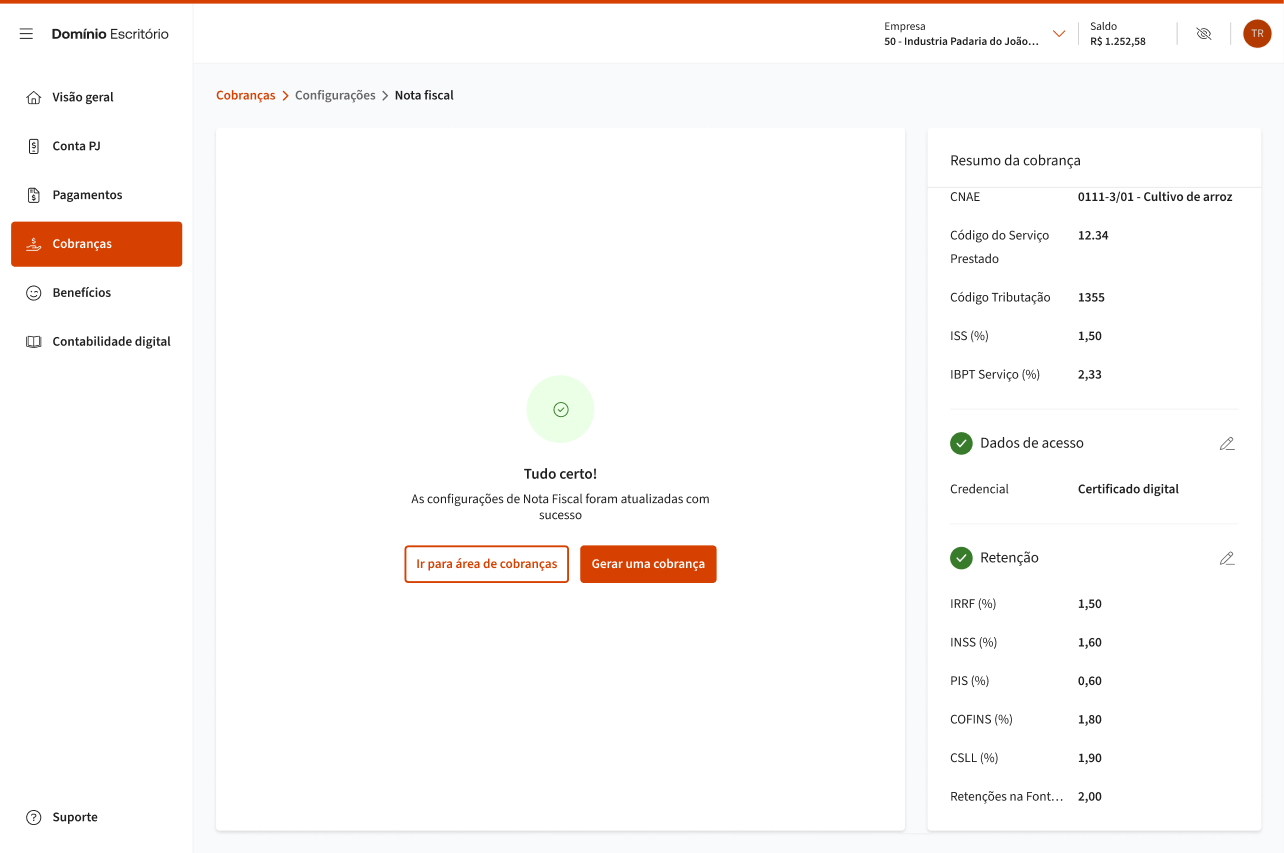This screenshot has width=1284, height=853.
Task: Toggle balance visibility eye icon
Action: point(1204,34)
